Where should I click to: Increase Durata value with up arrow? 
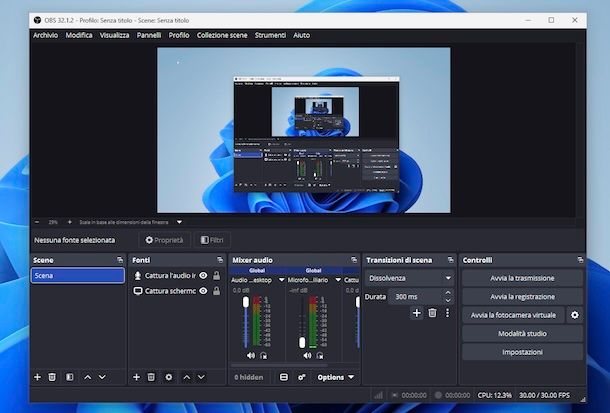(x=448, y=293)
